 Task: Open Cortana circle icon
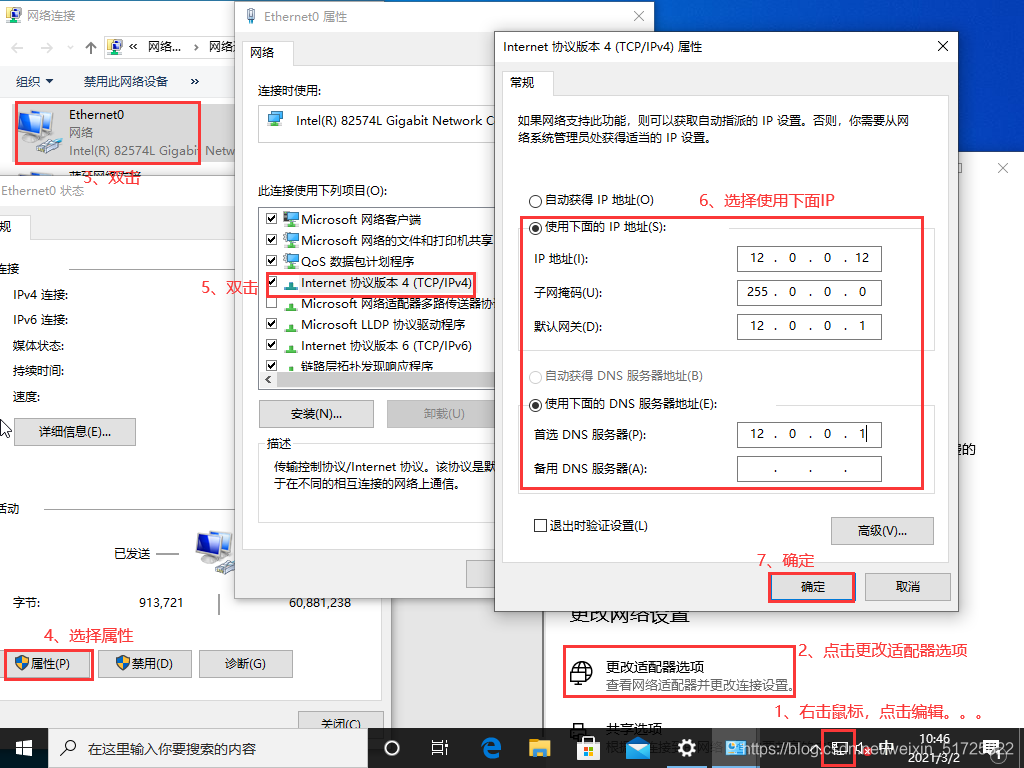point(391,748)
